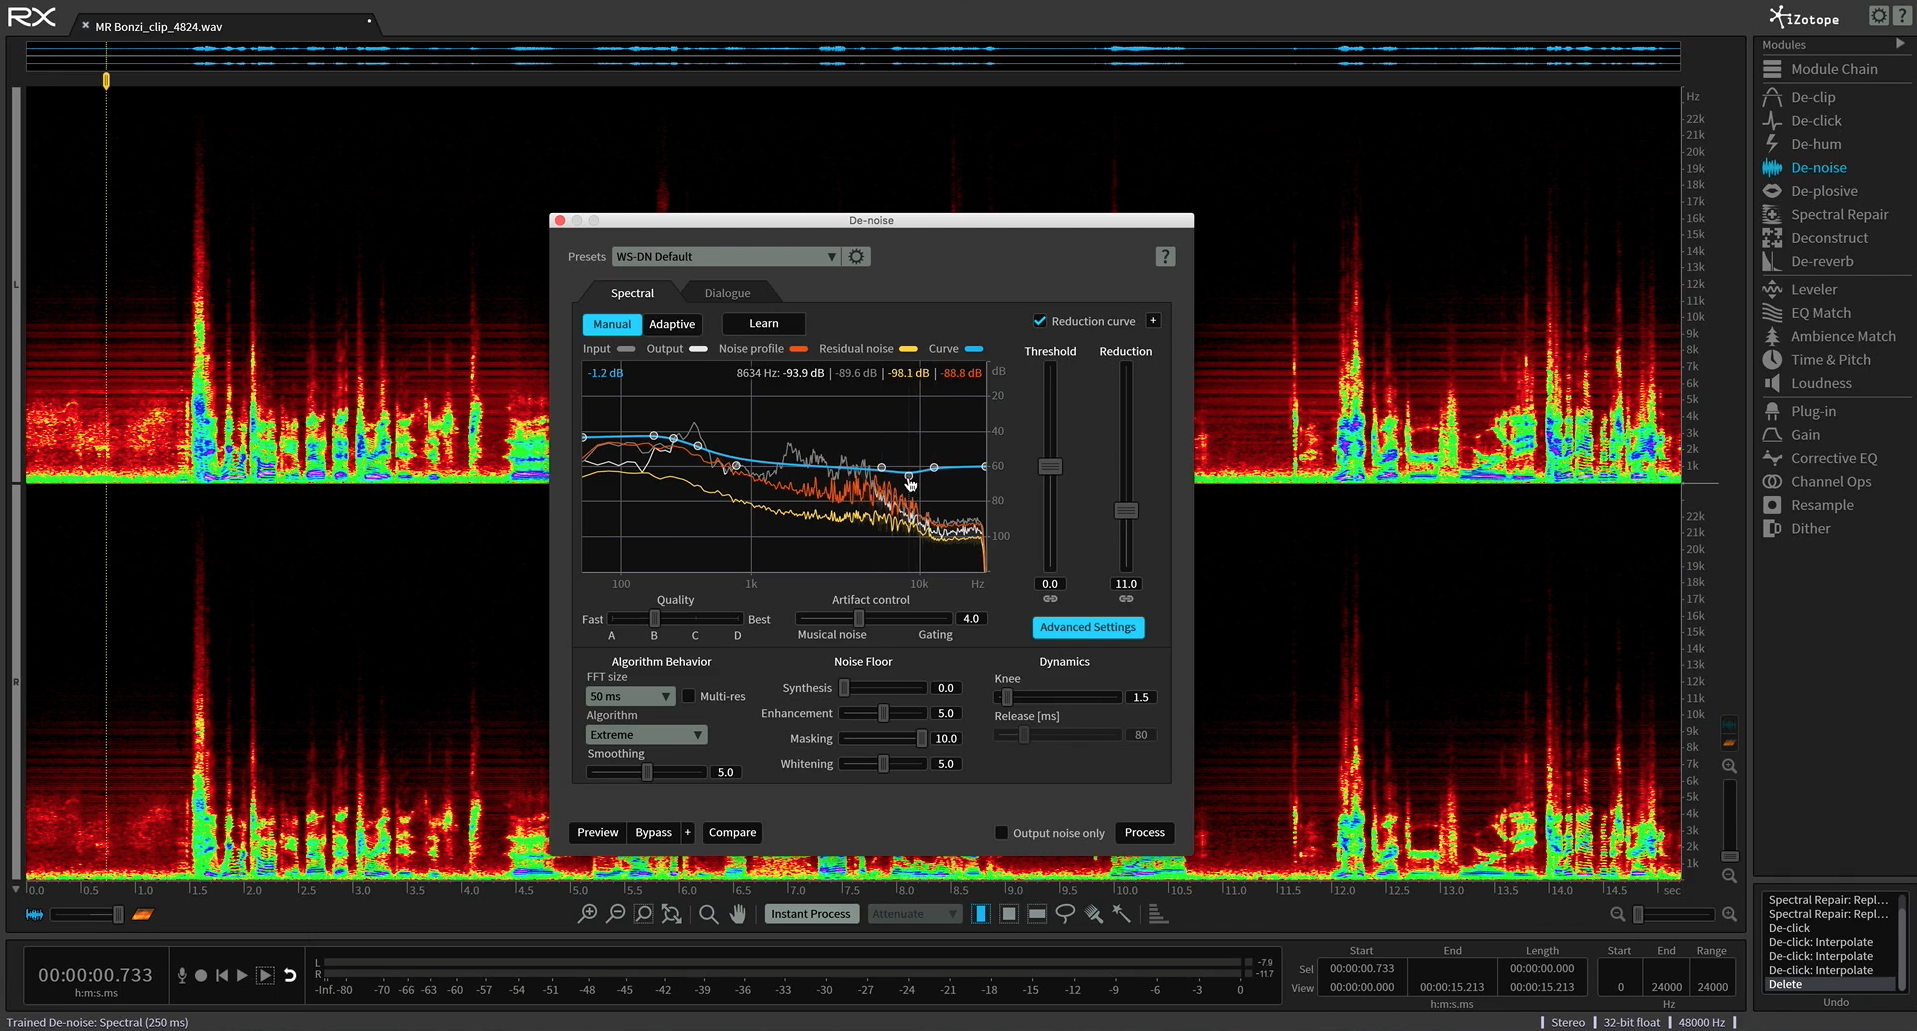Open the De-hum module
Screen dimensions: 1917x1031
[1815, 144]
